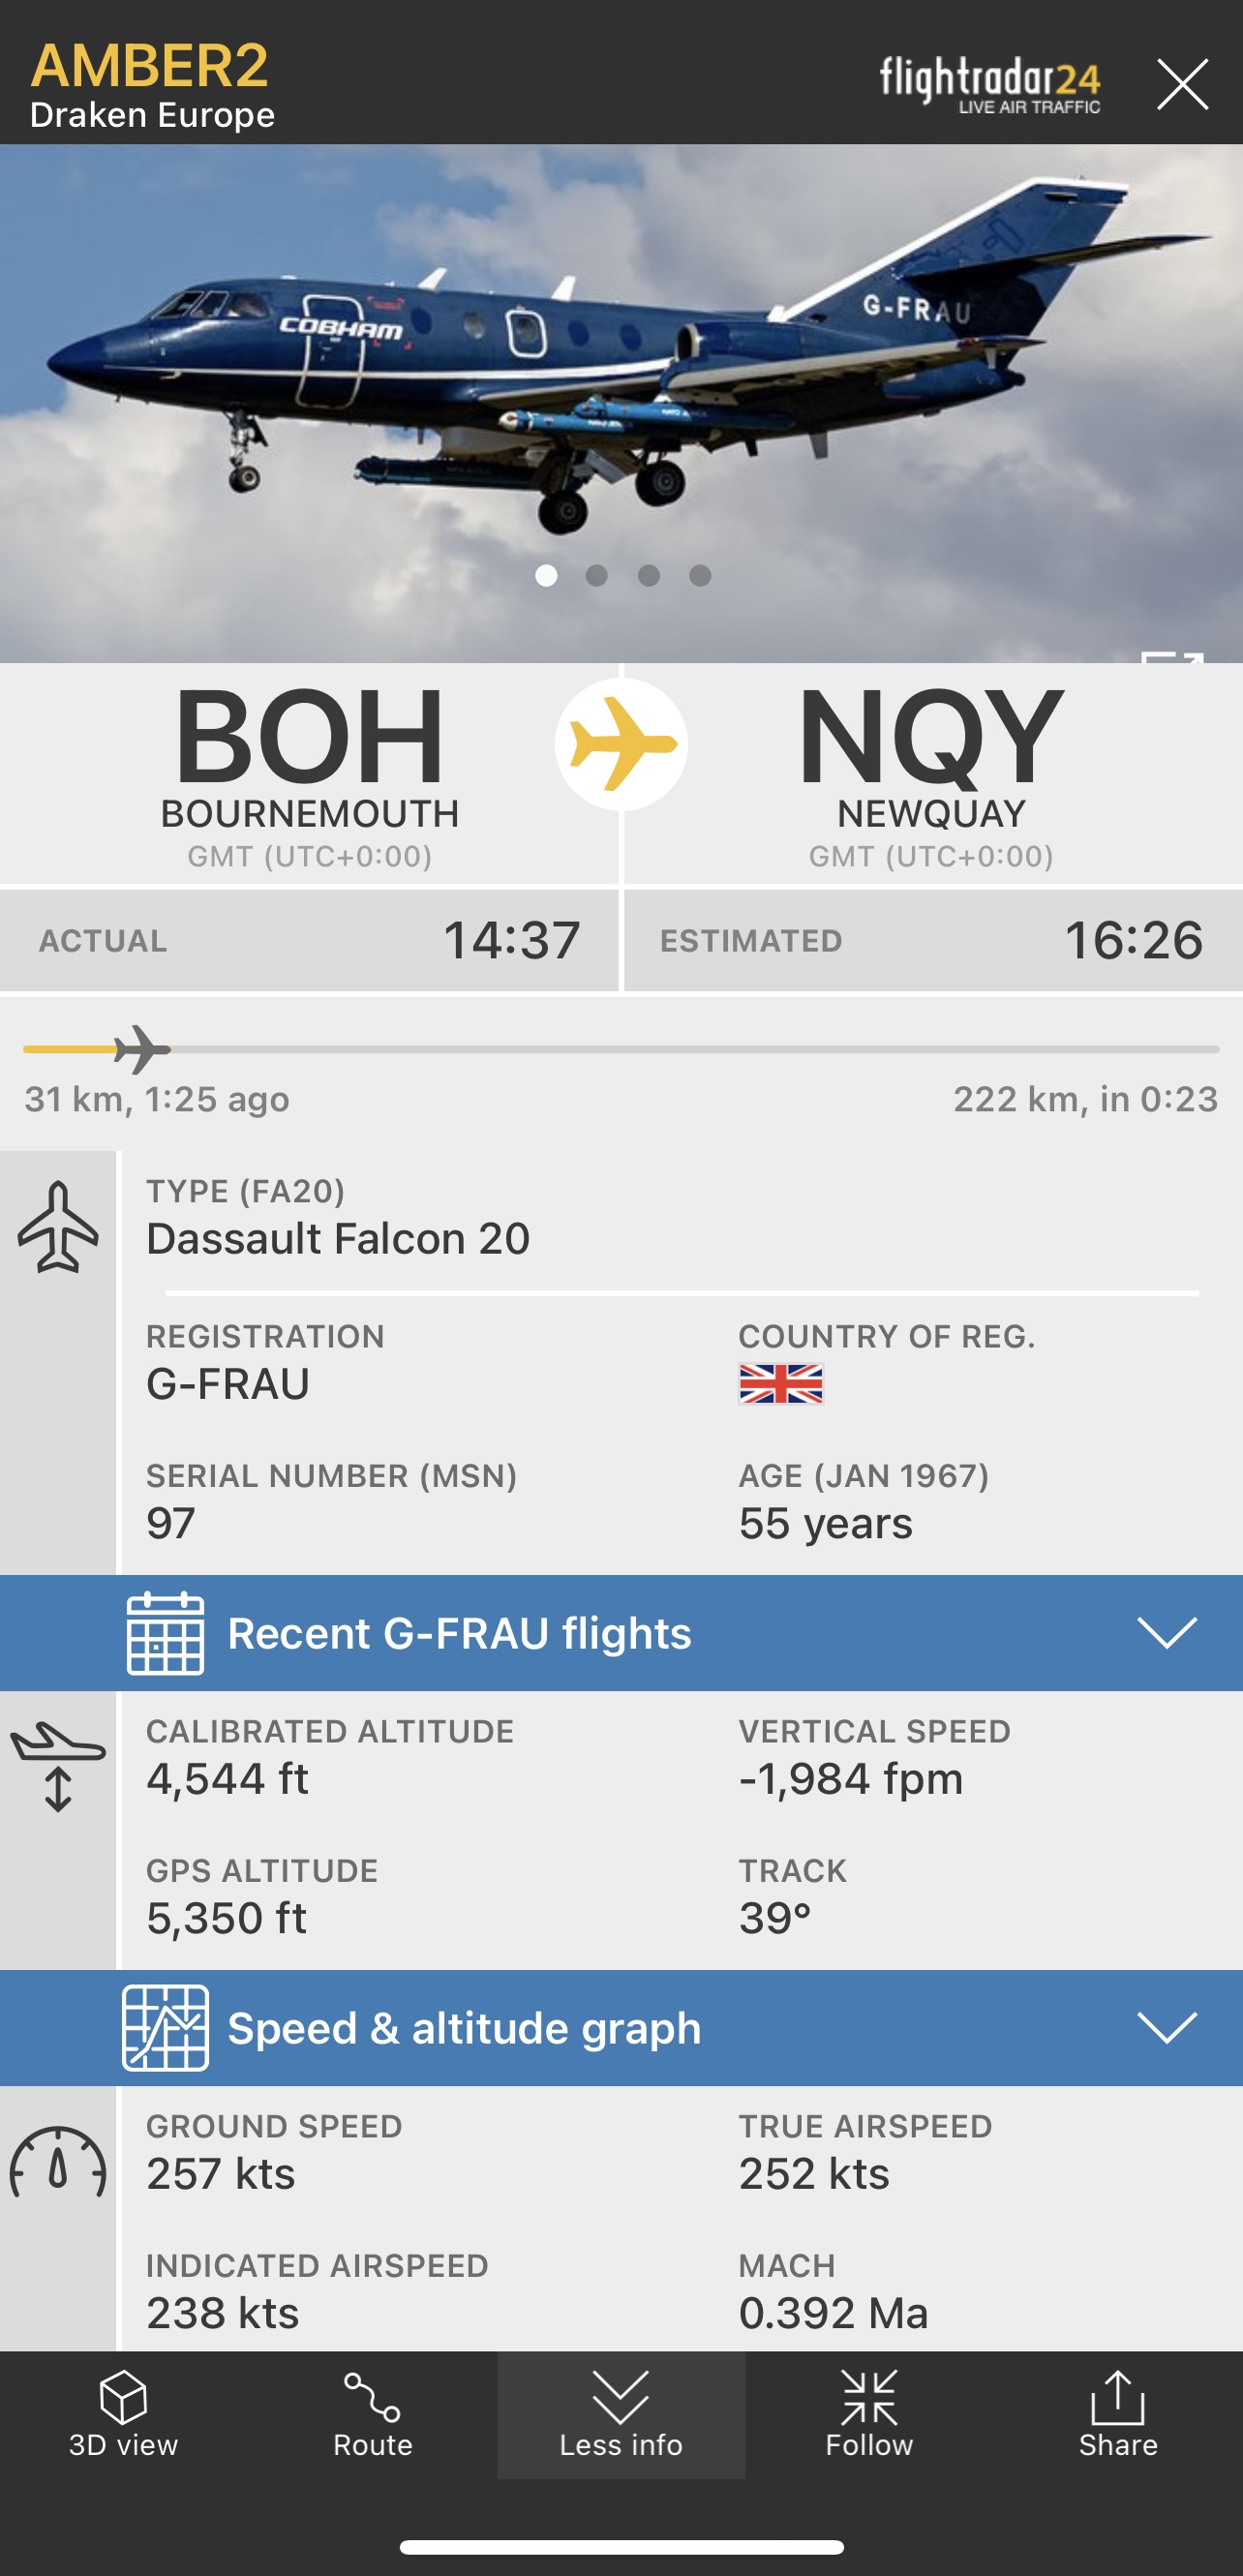The image size is (1243, 2576).
Task: Select the second photo page dot
Action: pyautogui.click(x=597, y=575)
